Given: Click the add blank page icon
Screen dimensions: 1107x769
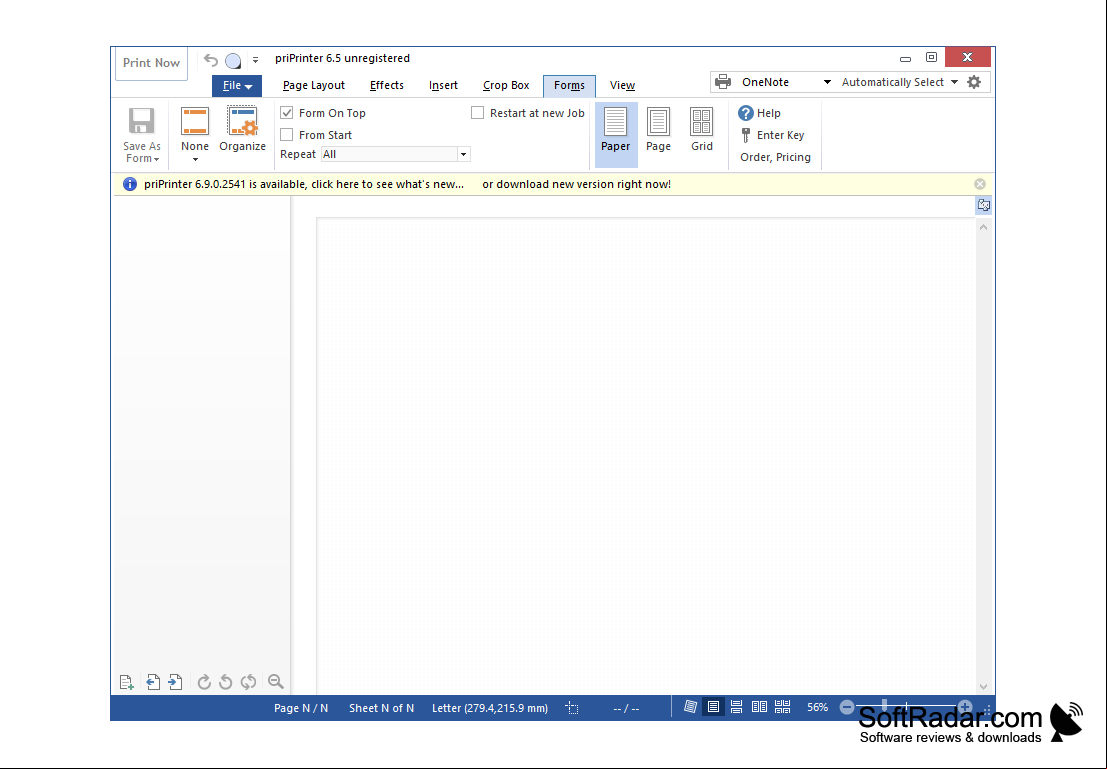Looking at the screenshot, I should [126, 682].
